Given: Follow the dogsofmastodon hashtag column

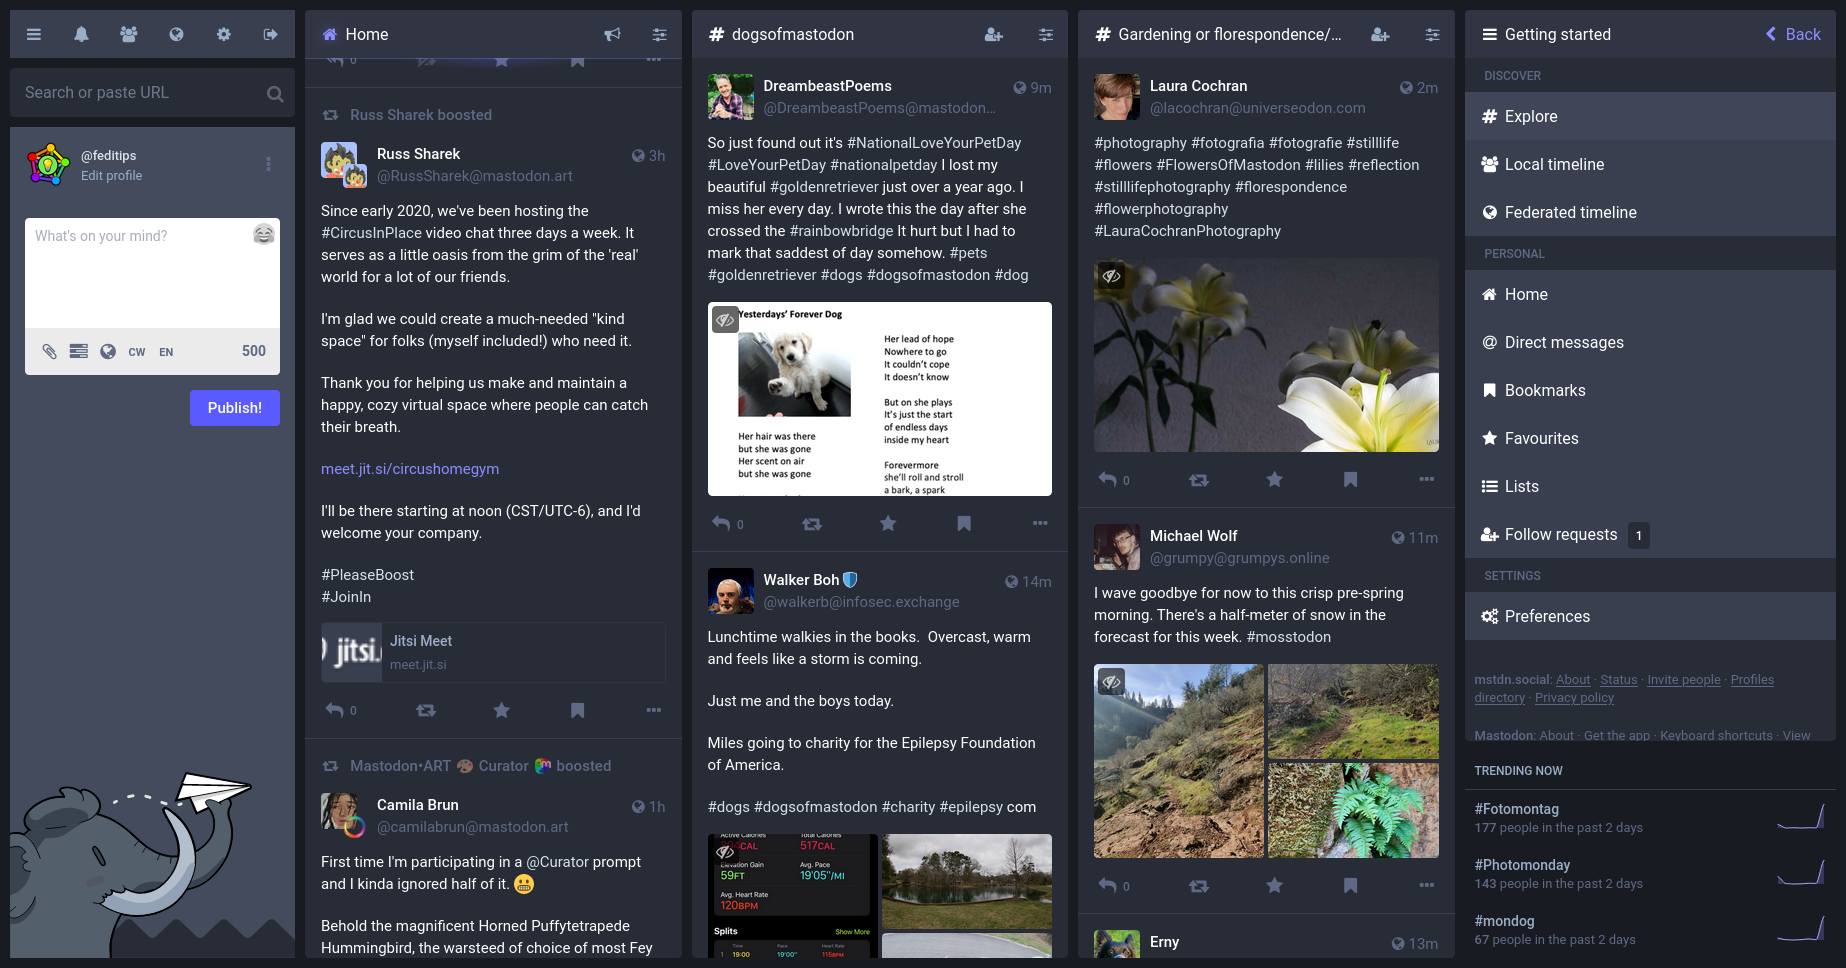Looking at the screenshot, I should click(x=993, y=34).
